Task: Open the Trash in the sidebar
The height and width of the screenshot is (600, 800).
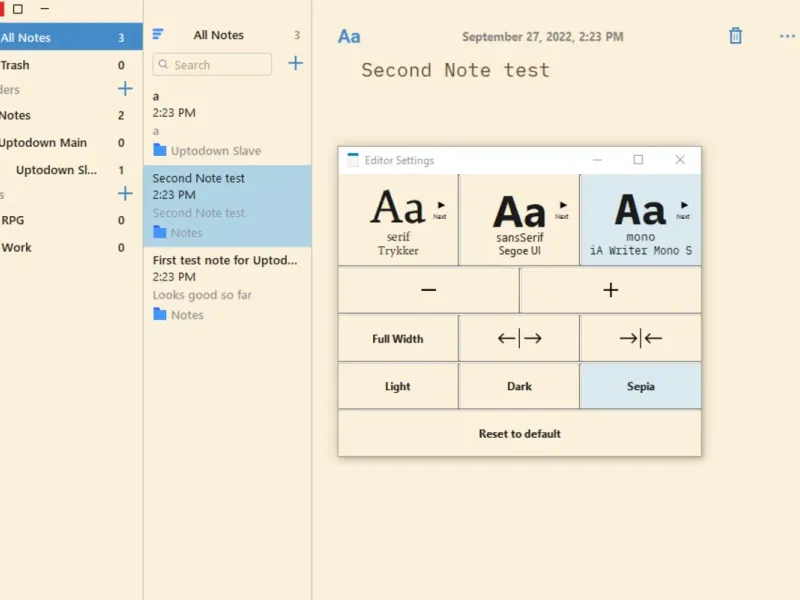Action: click(71, 65)
